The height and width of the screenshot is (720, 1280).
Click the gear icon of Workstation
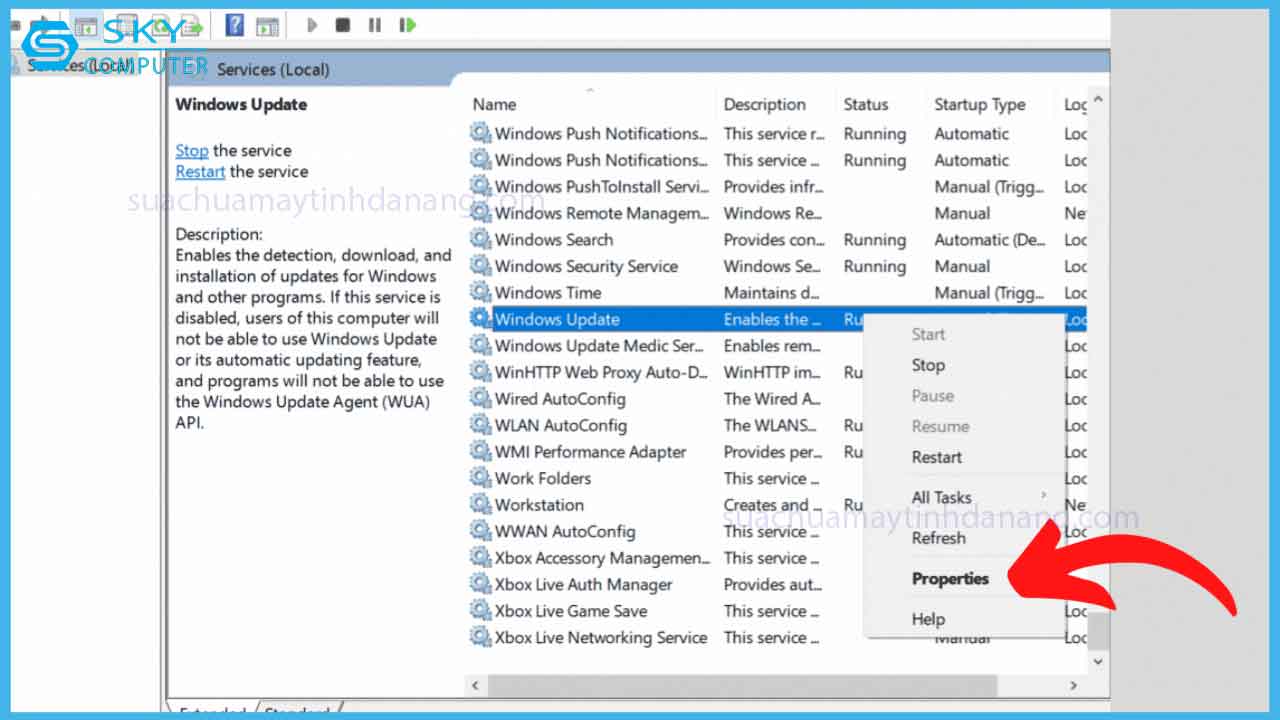[x=481, y=505]
